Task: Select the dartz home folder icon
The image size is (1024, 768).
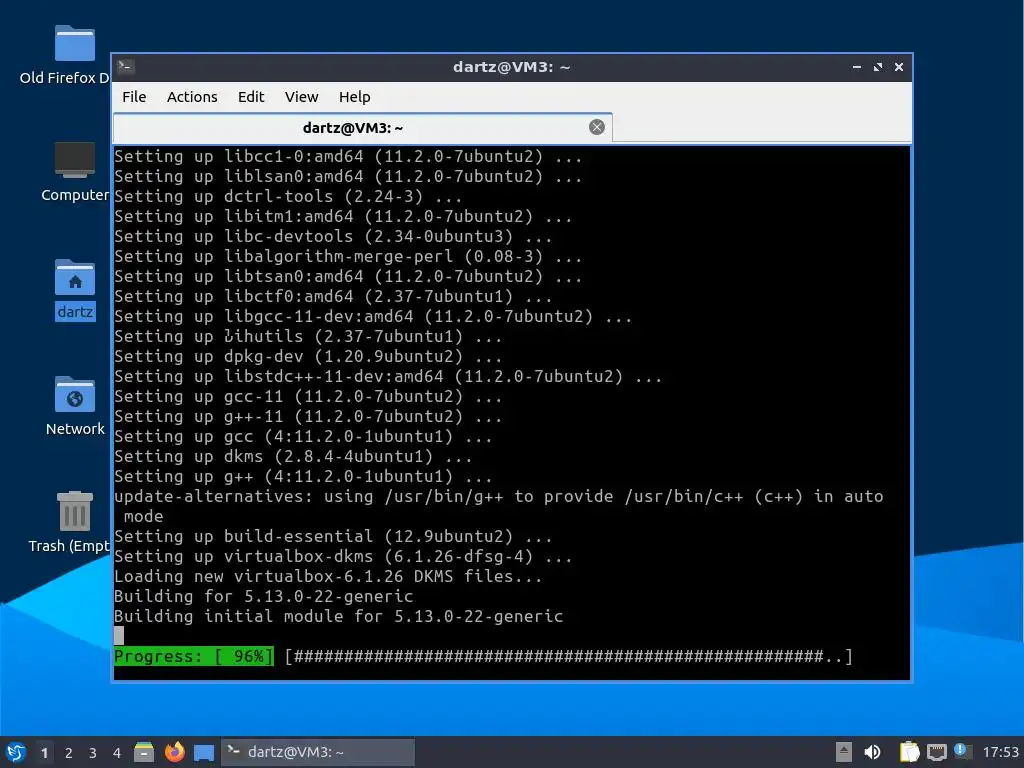Action: tap(74, 290)
